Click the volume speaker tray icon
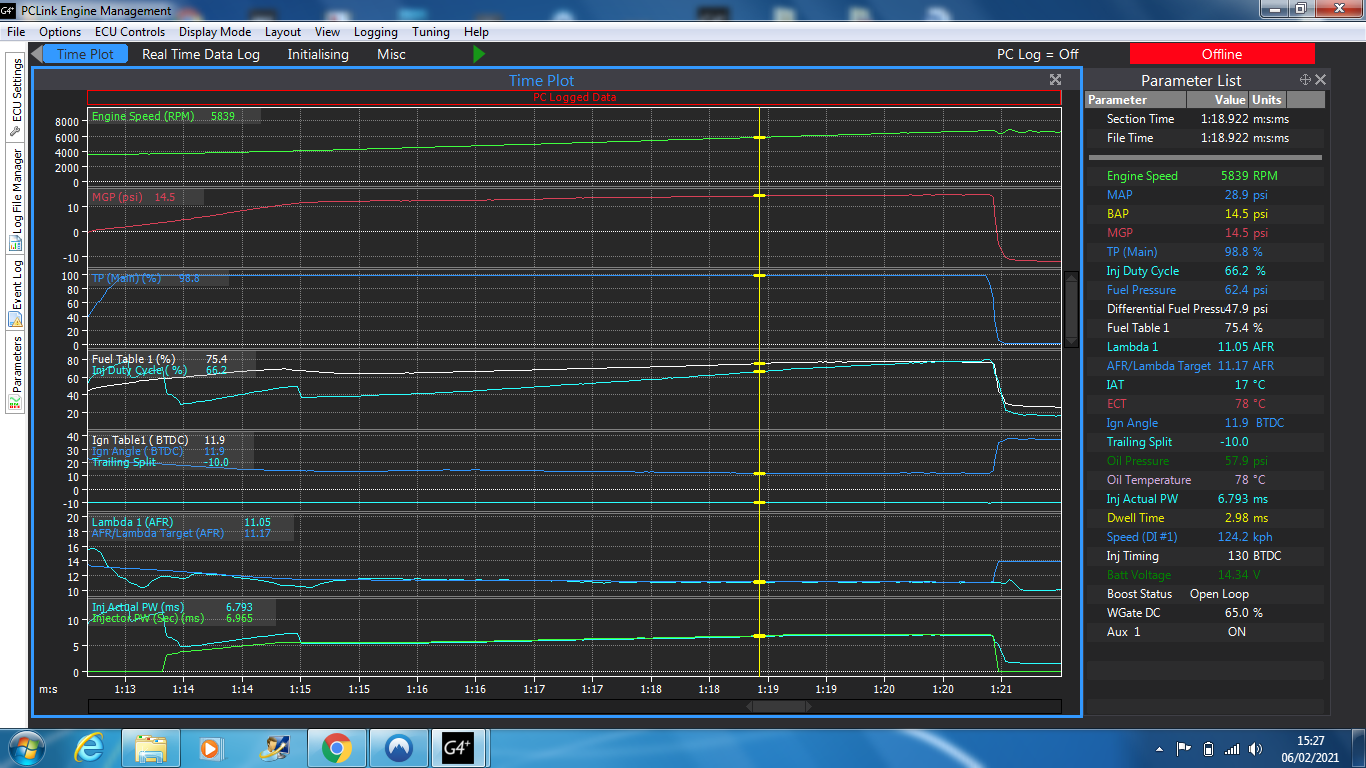 tap(1256, 748)
